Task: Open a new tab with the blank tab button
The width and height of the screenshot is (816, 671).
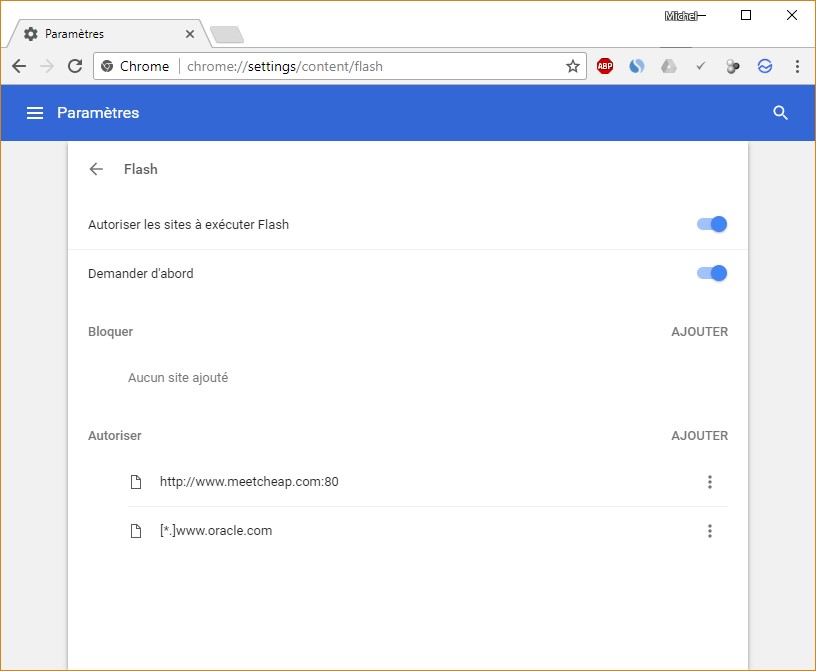Action: (x=227, y=35)
